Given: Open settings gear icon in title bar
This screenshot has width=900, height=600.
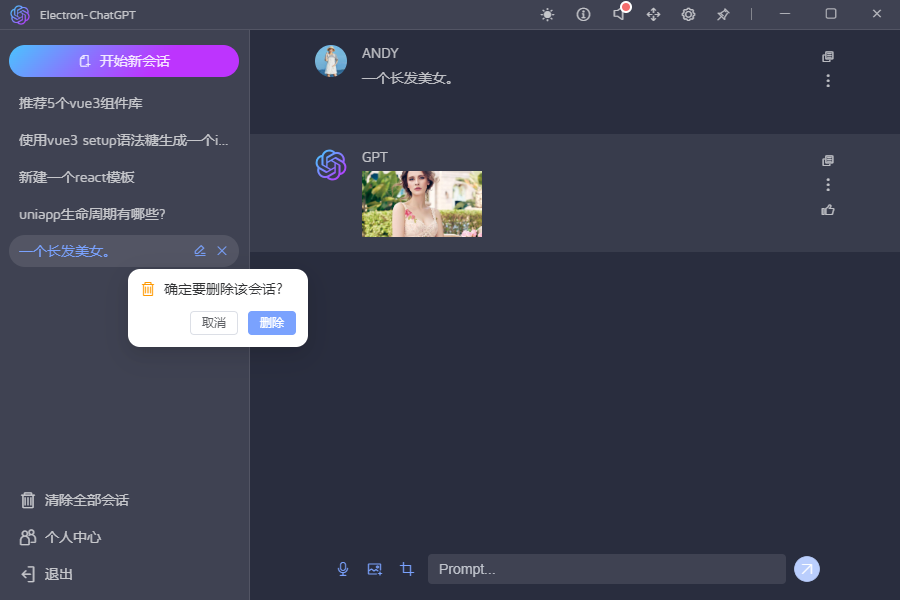Looking at the screenshot, I should click(x=688, y=14).
